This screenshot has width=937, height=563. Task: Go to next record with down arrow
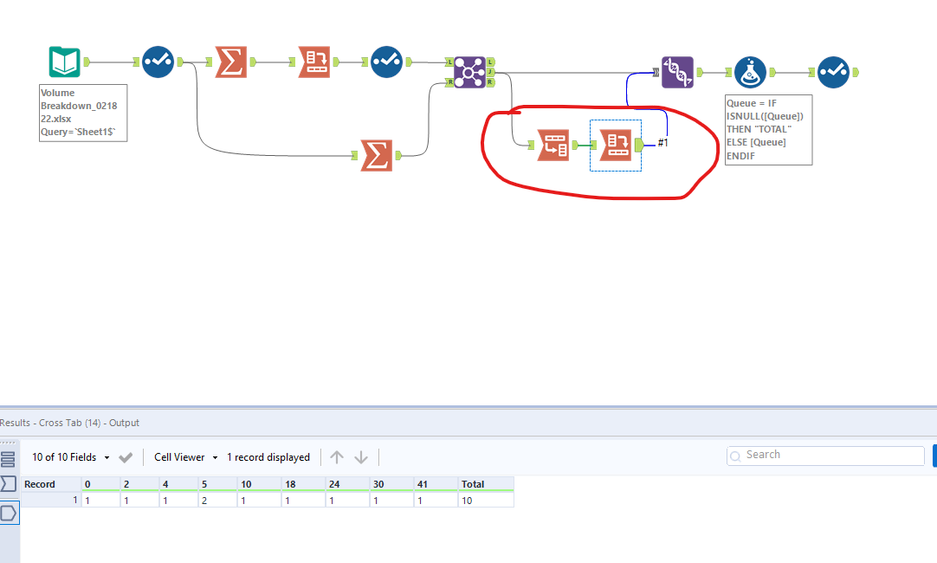click(361, 457)
